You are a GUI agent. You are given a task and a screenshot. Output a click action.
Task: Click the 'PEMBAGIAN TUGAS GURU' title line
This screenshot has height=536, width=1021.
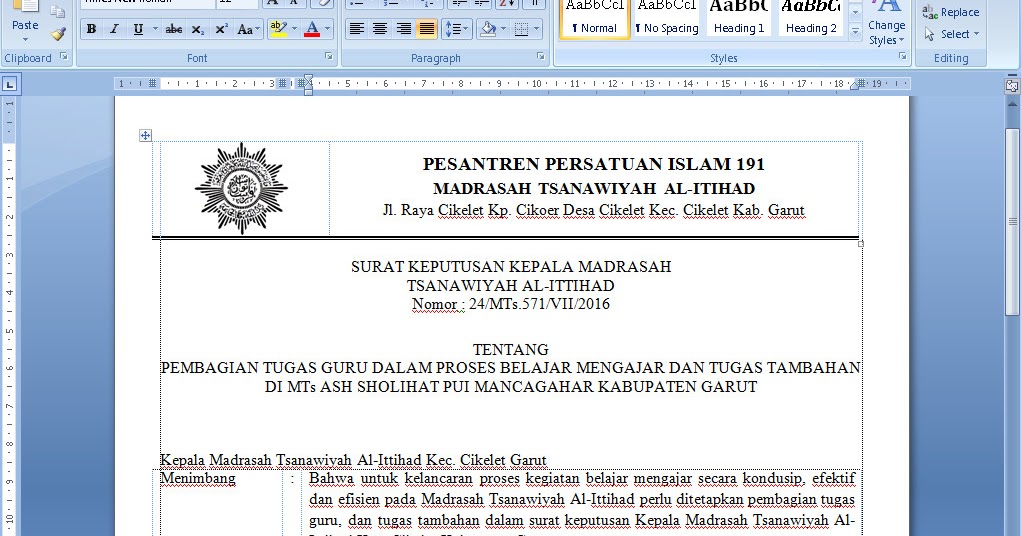click(510, 368)
